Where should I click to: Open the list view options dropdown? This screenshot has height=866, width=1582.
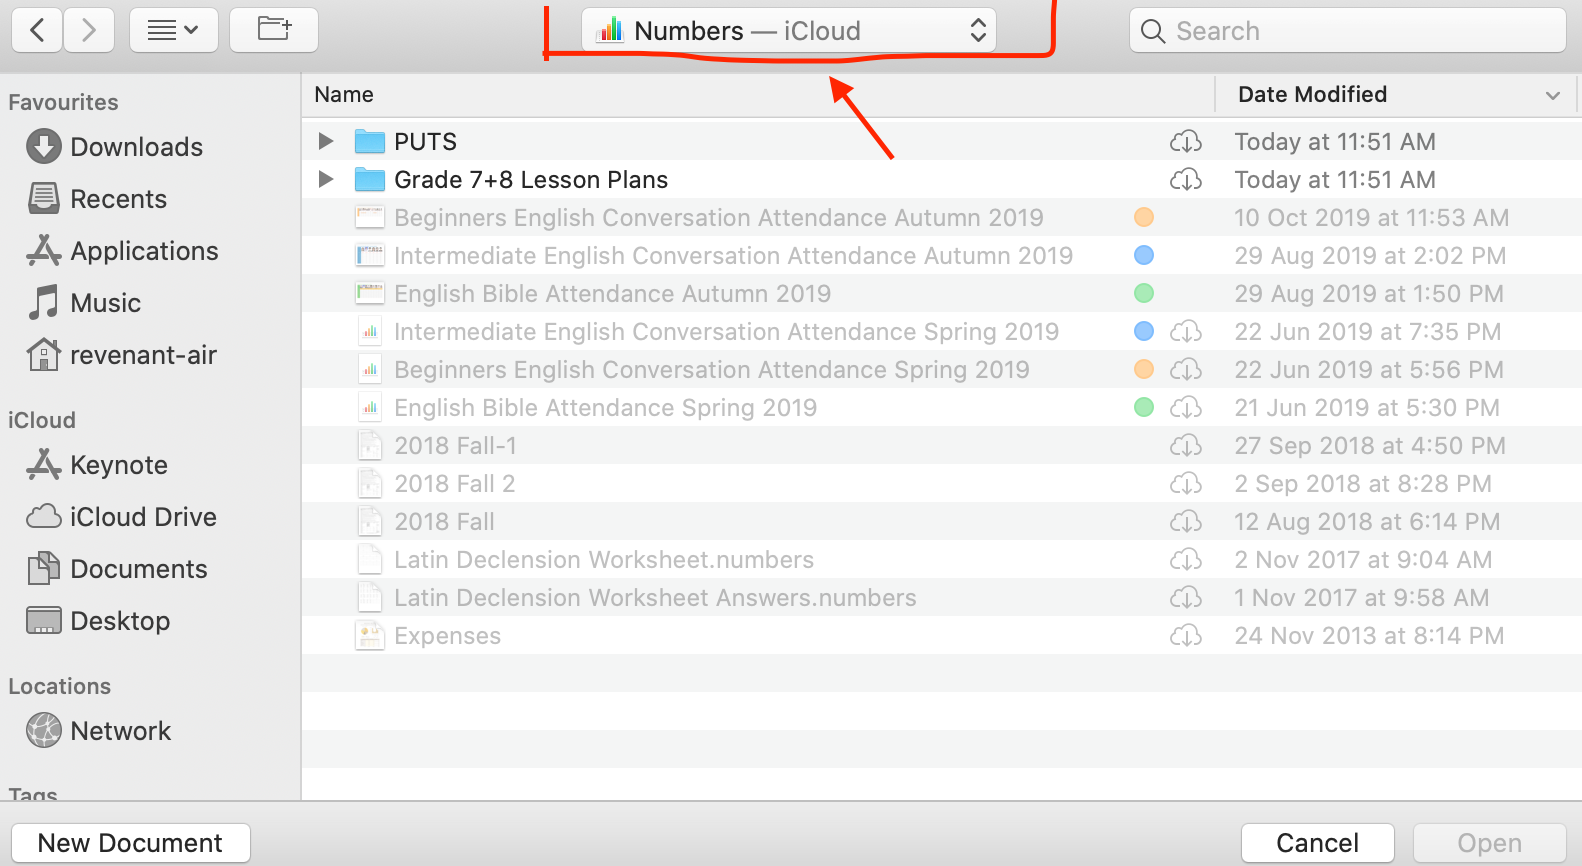point(173,30)
